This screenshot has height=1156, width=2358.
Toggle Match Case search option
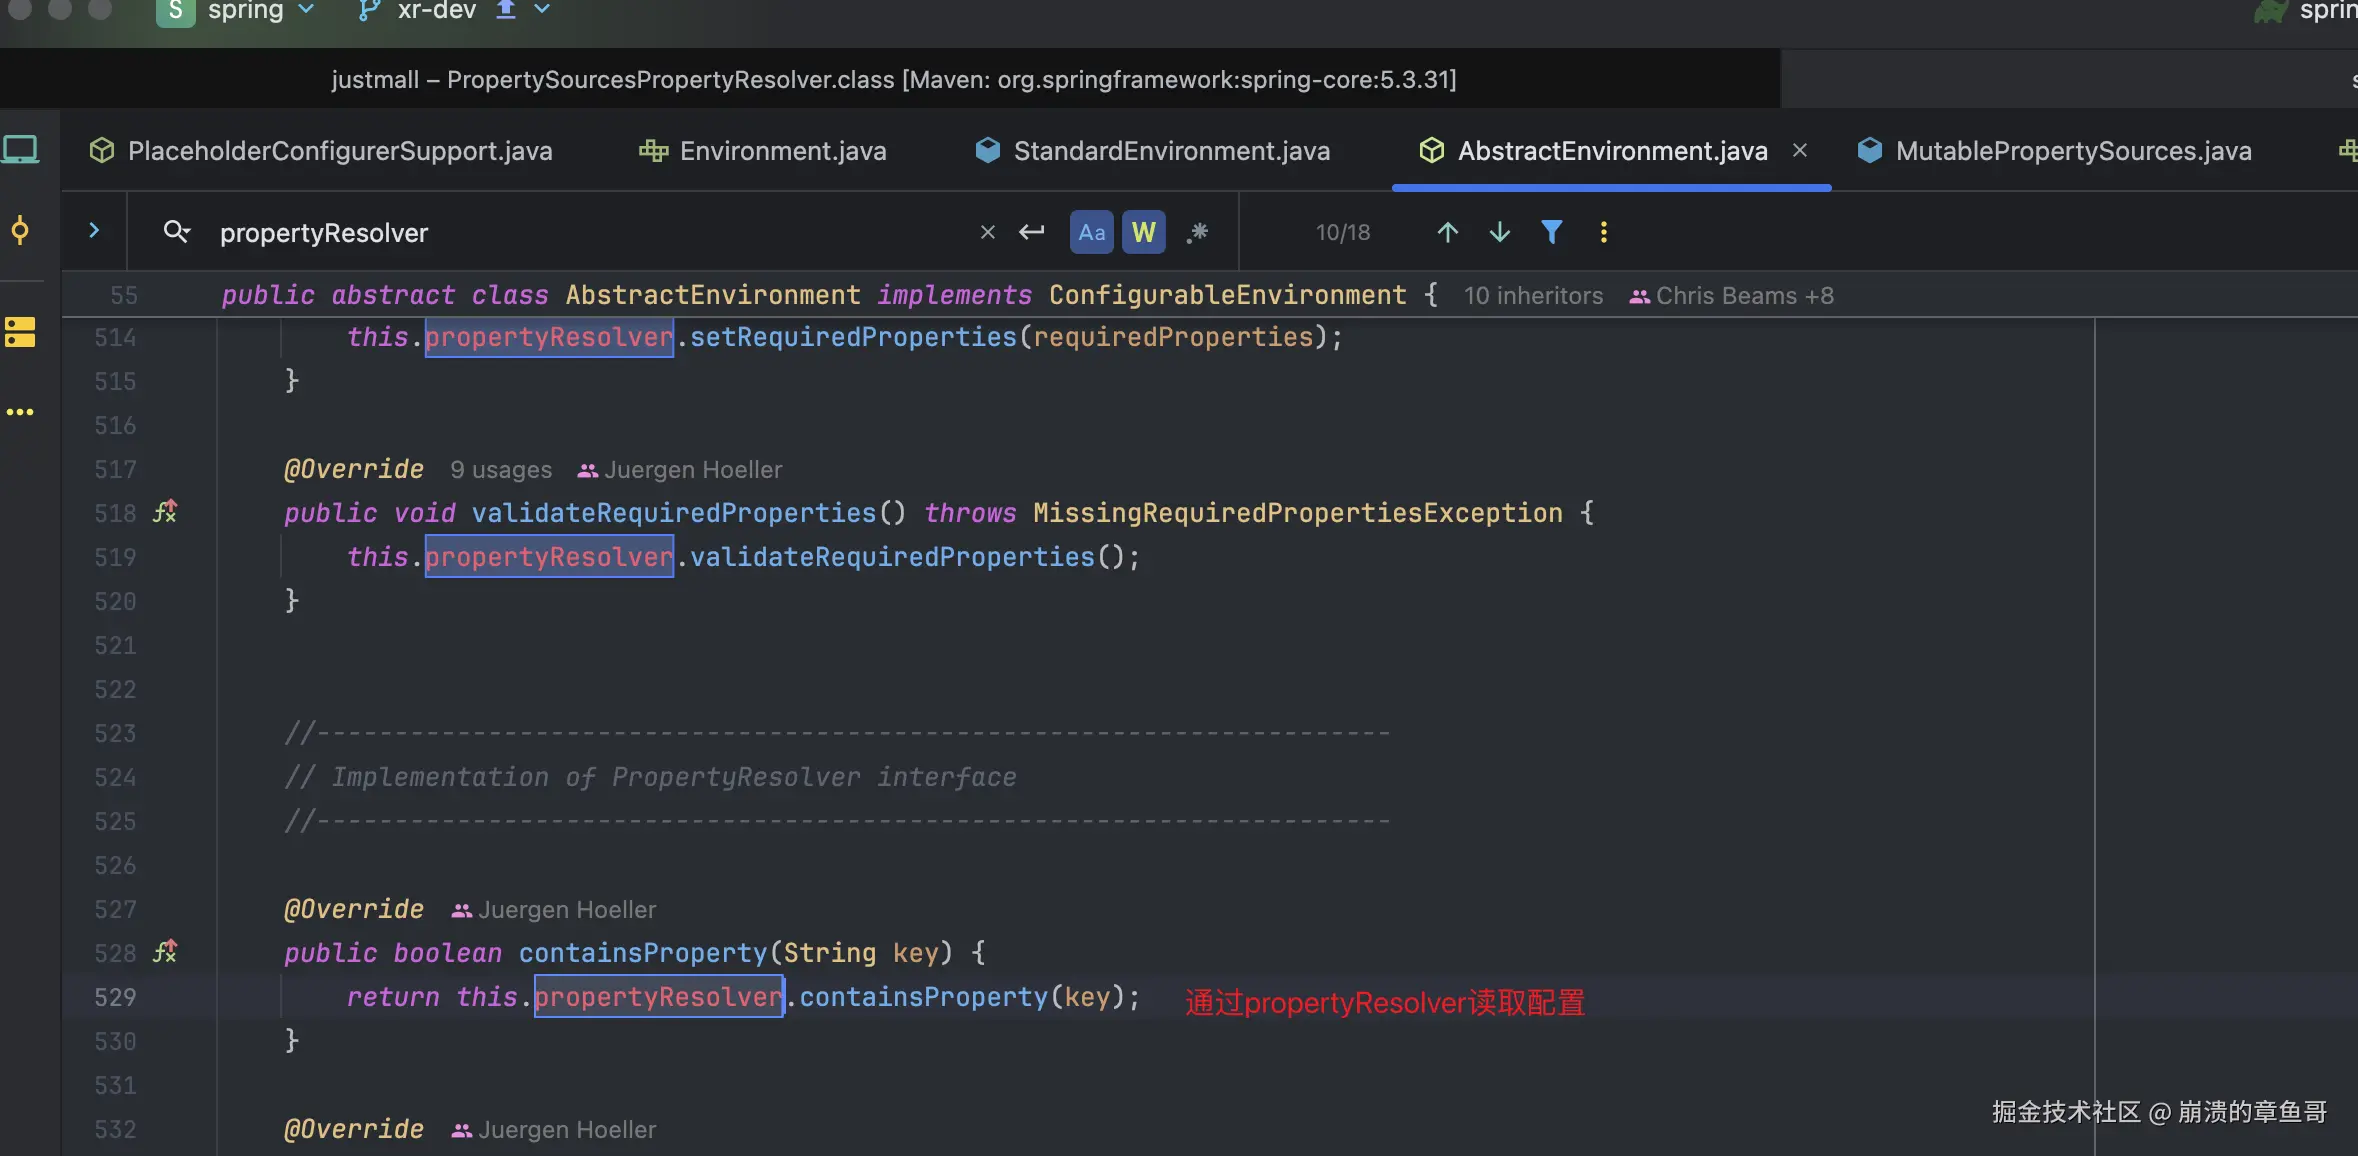1091,232
